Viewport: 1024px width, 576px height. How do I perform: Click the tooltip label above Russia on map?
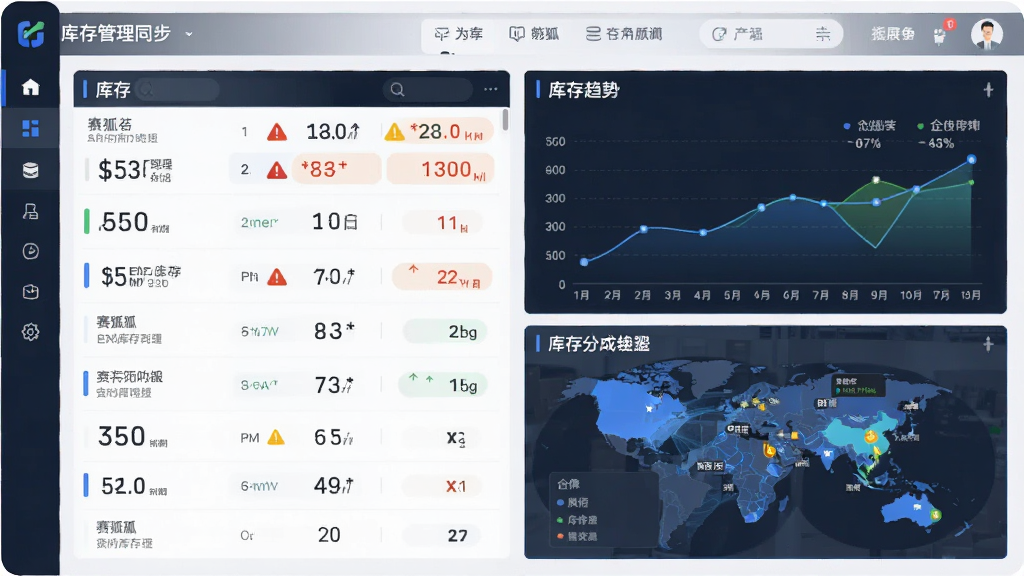(857, 385)
